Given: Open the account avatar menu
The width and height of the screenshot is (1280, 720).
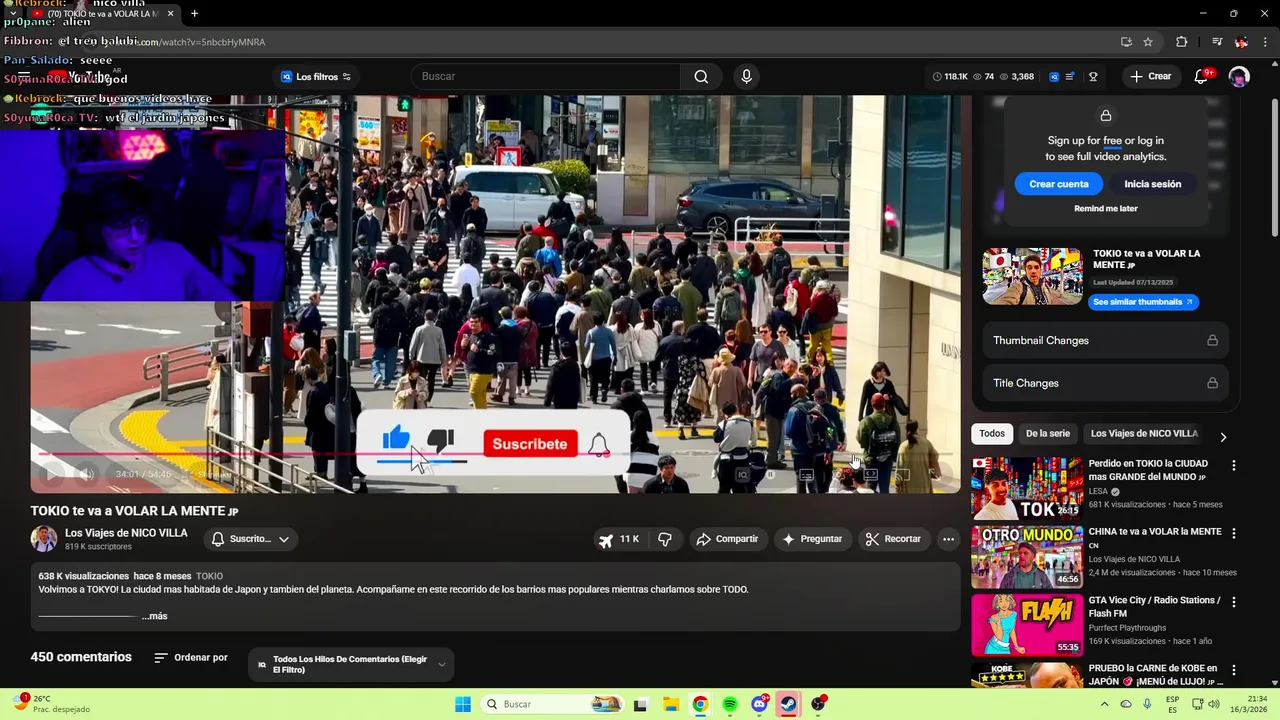Looking at the screenshot, I should (x=1239, y=77).
